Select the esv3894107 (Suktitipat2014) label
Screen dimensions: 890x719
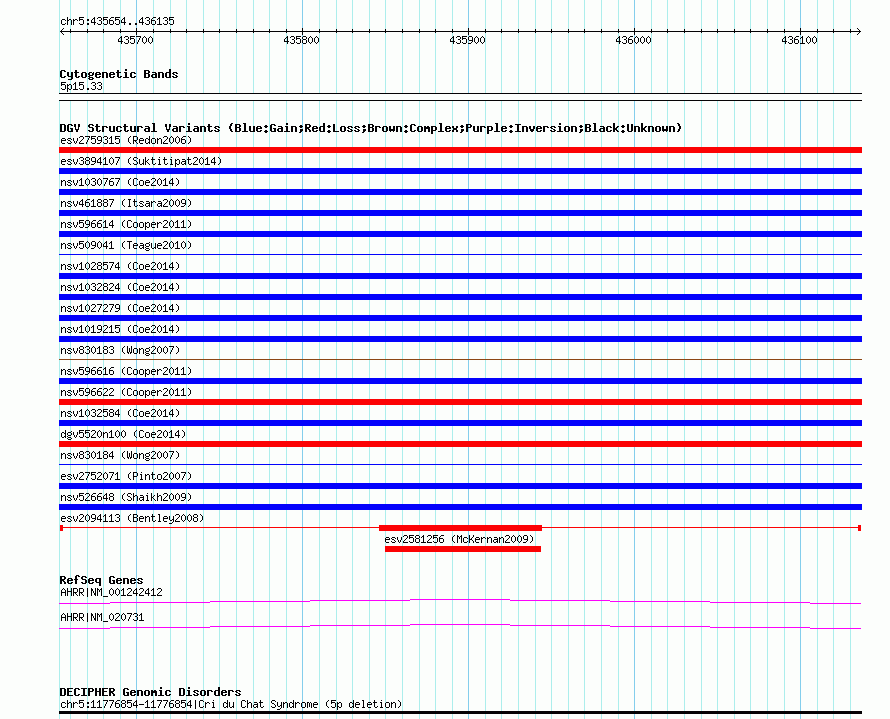pos(141,161)
